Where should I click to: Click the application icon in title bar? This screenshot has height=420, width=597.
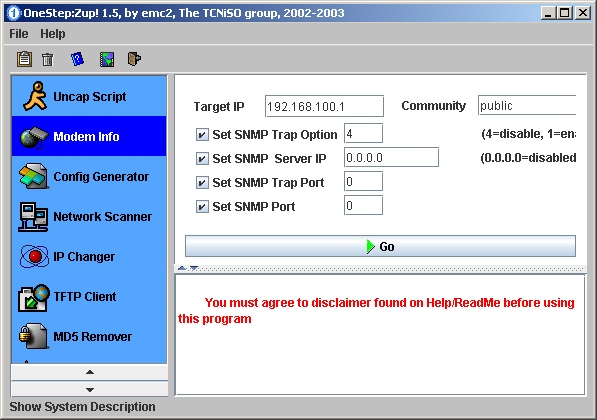click(x=13, y=13)
